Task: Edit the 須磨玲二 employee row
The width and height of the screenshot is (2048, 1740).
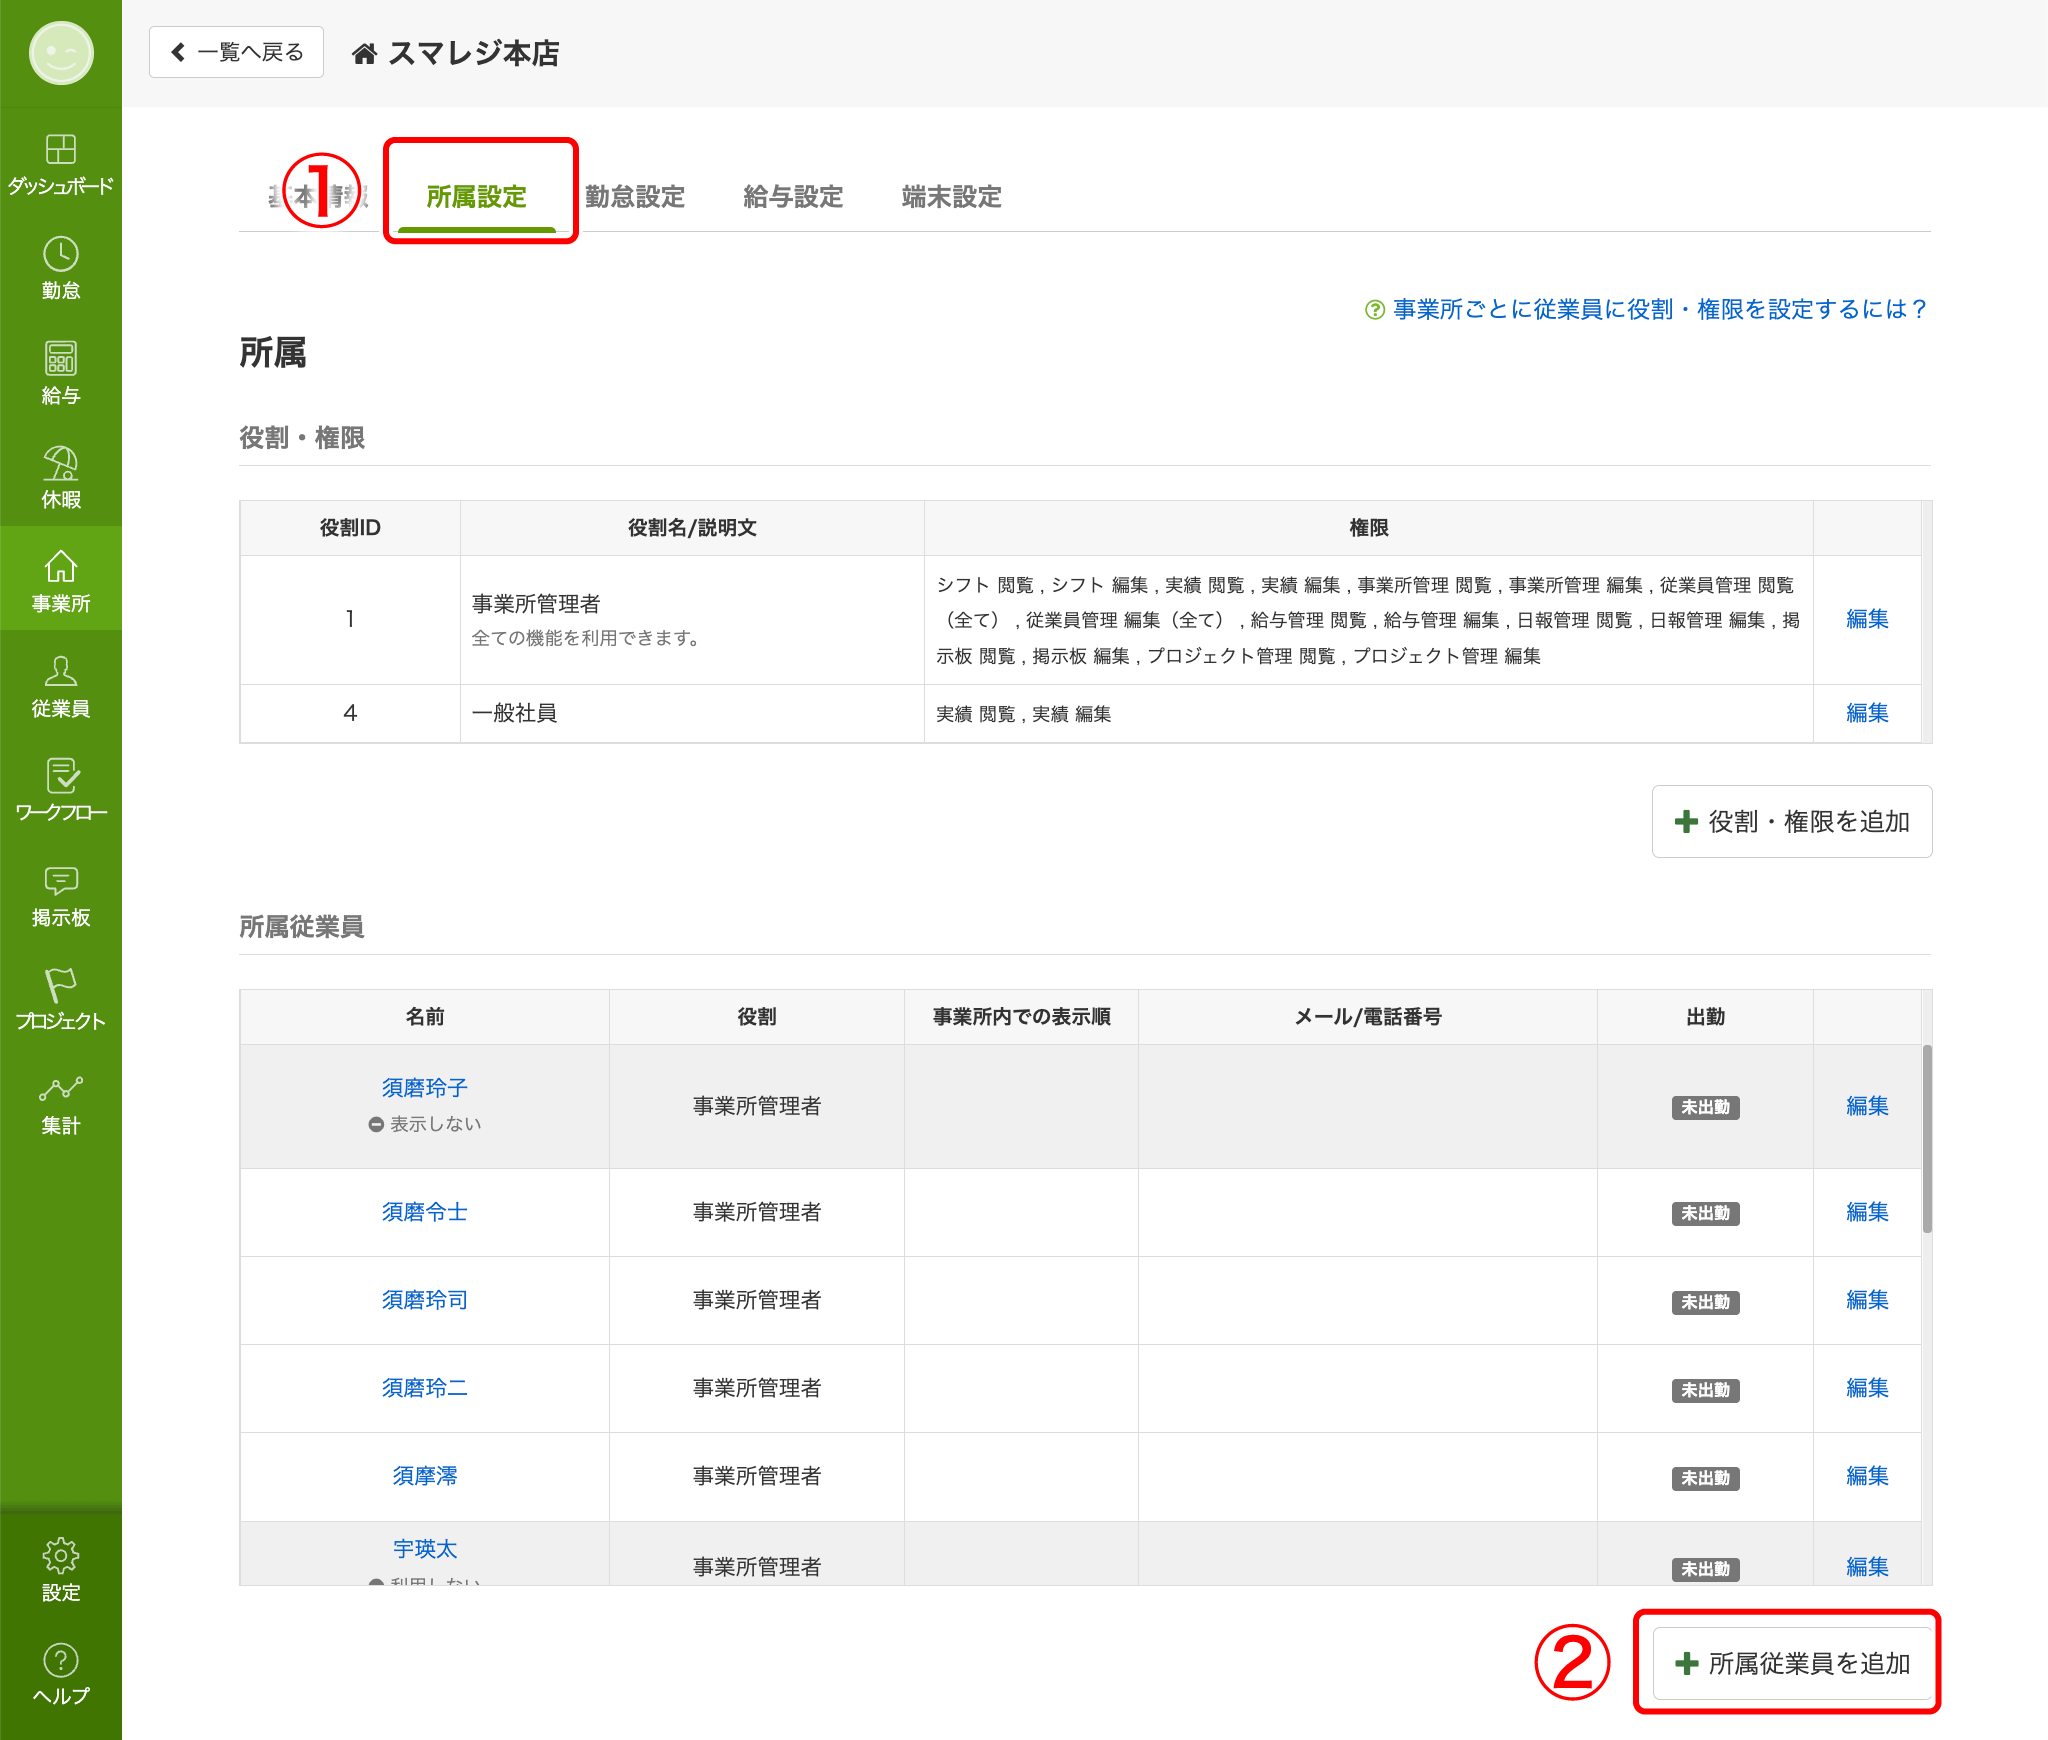Action: [x=1867, y=1388]
